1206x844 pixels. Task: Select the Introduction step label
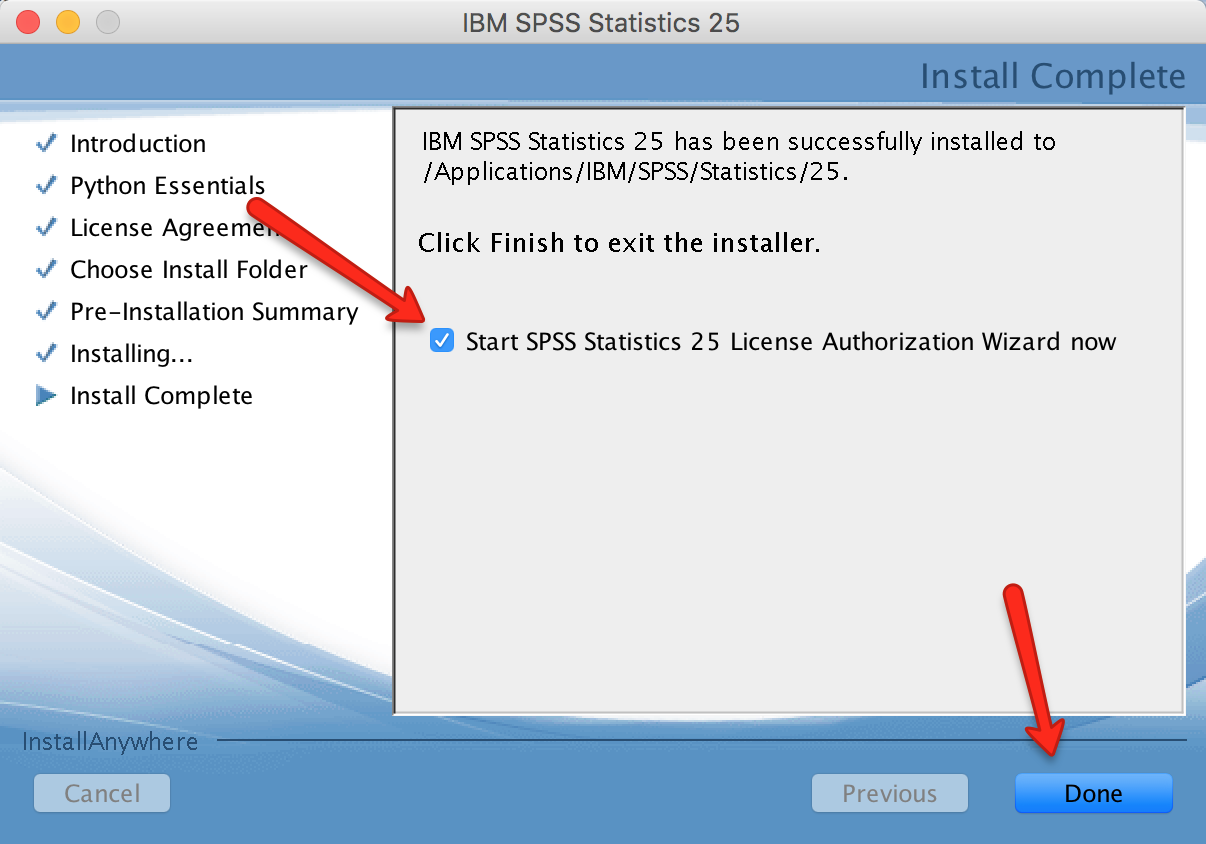tap(138, 144)
